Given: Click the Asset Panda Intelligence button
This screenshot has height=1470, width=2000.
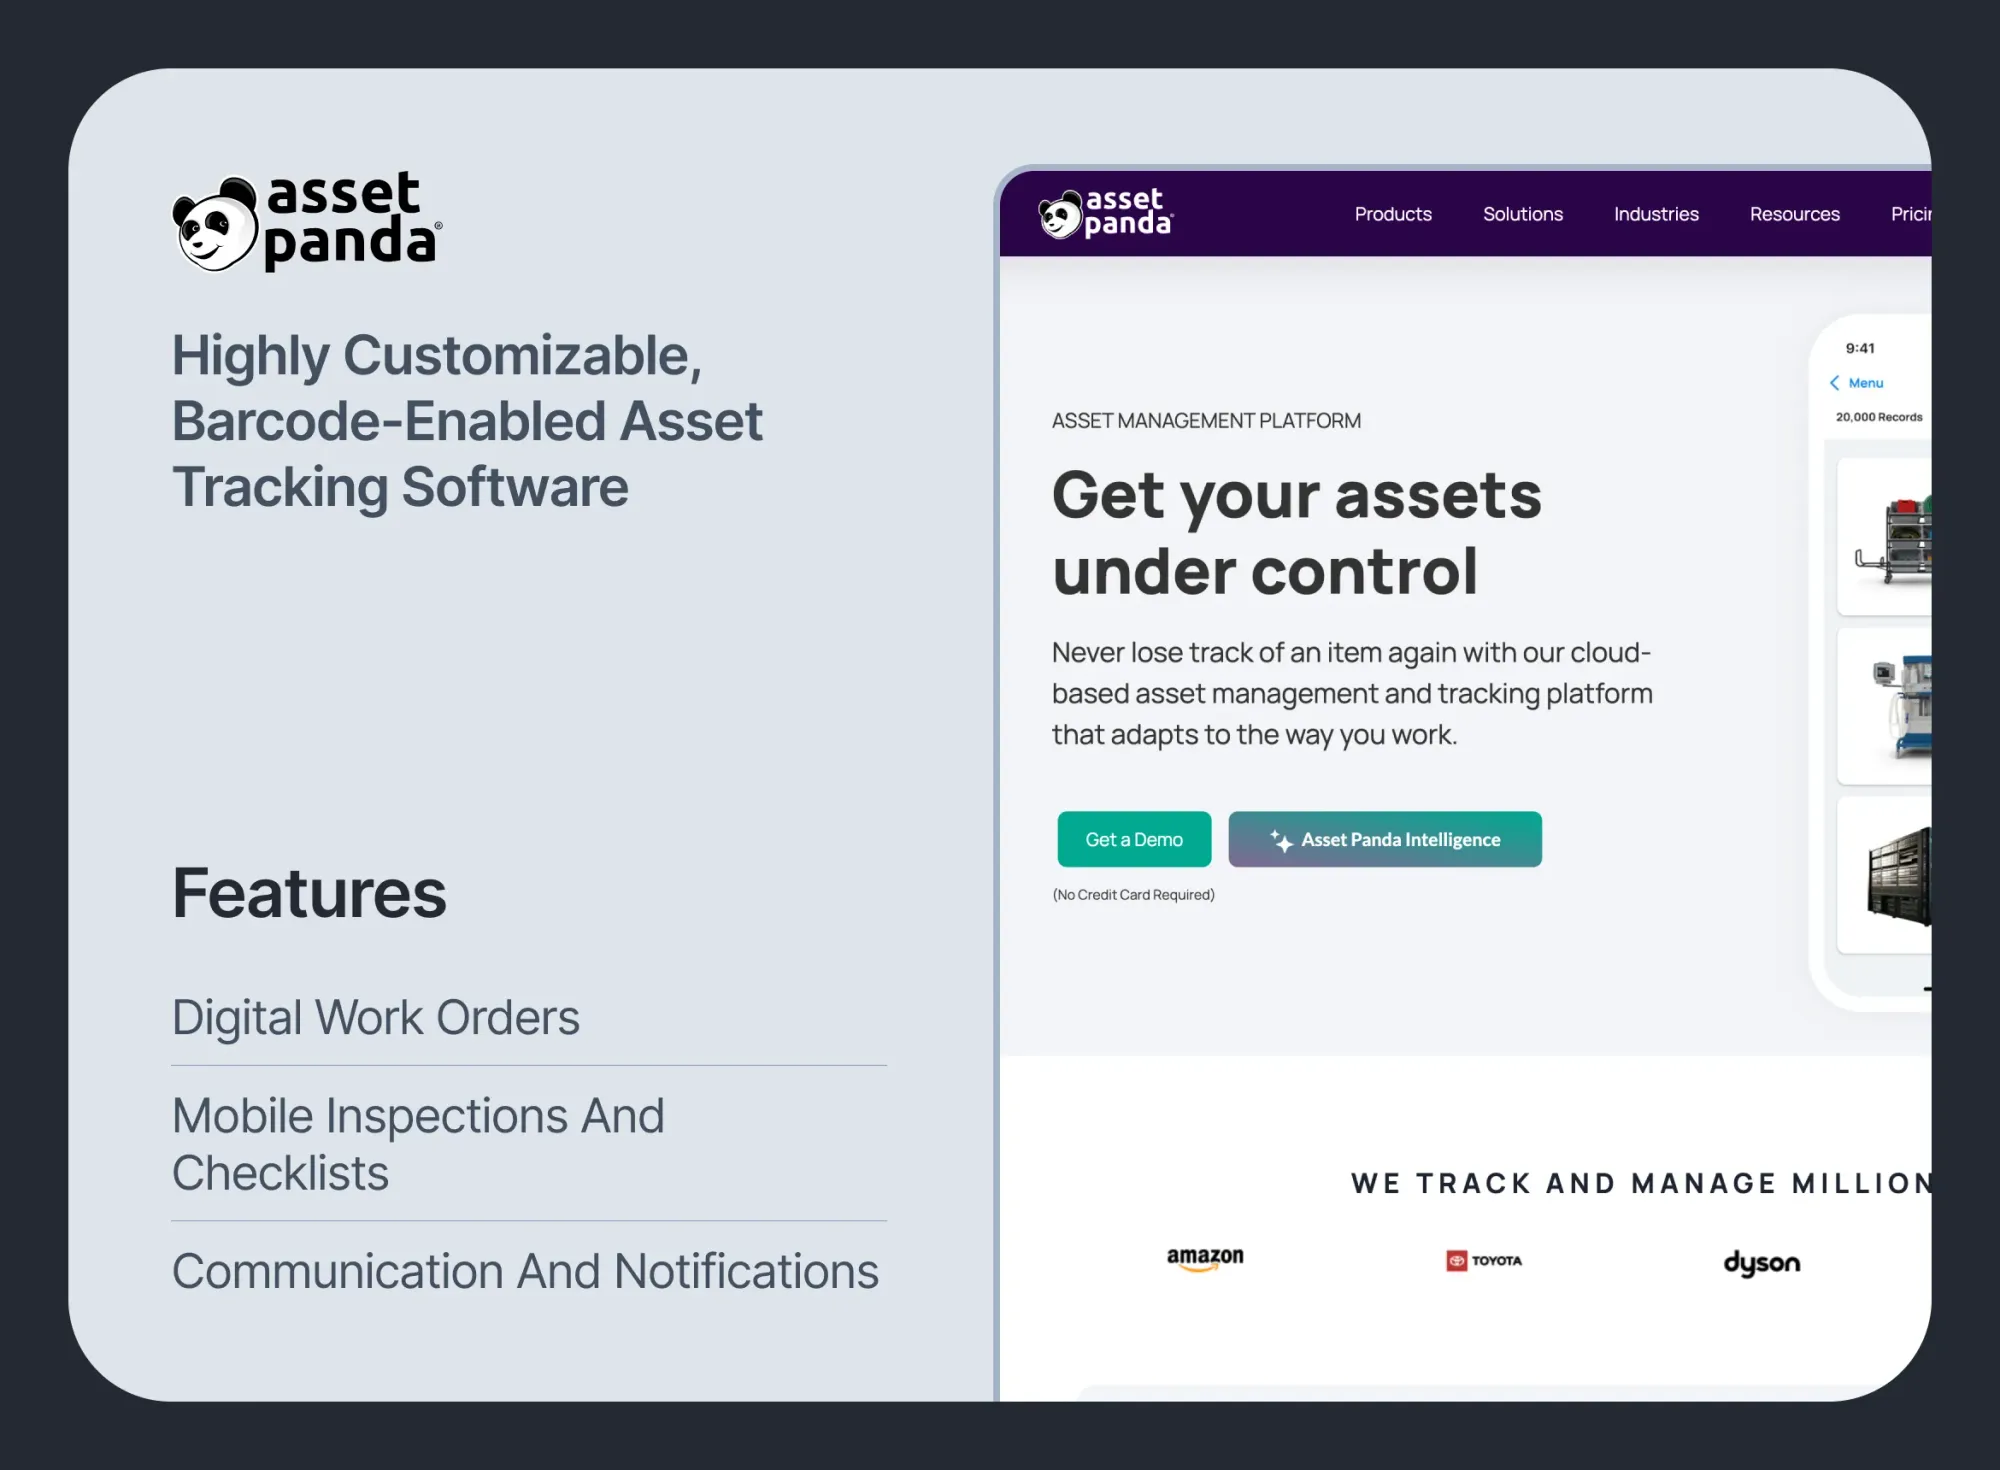Looking at the screenshot, I should [x=1385, y=840].
